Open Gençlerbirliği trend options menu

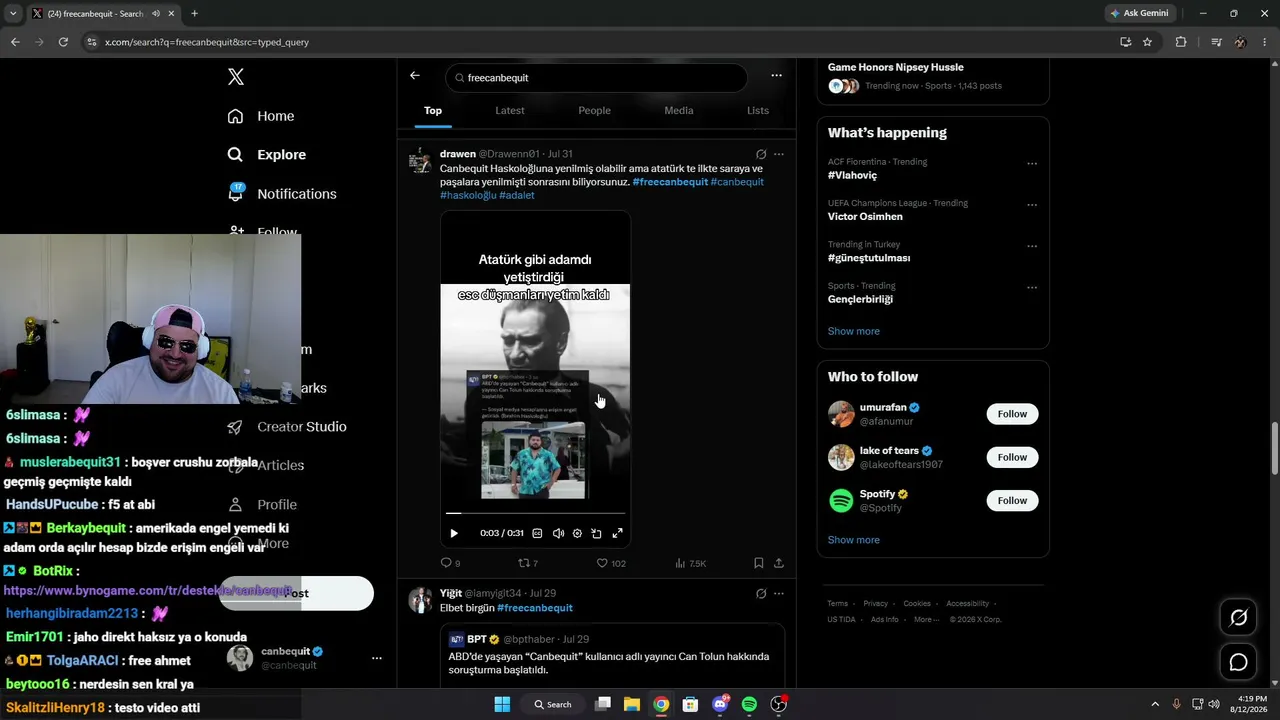(1032, 287)
